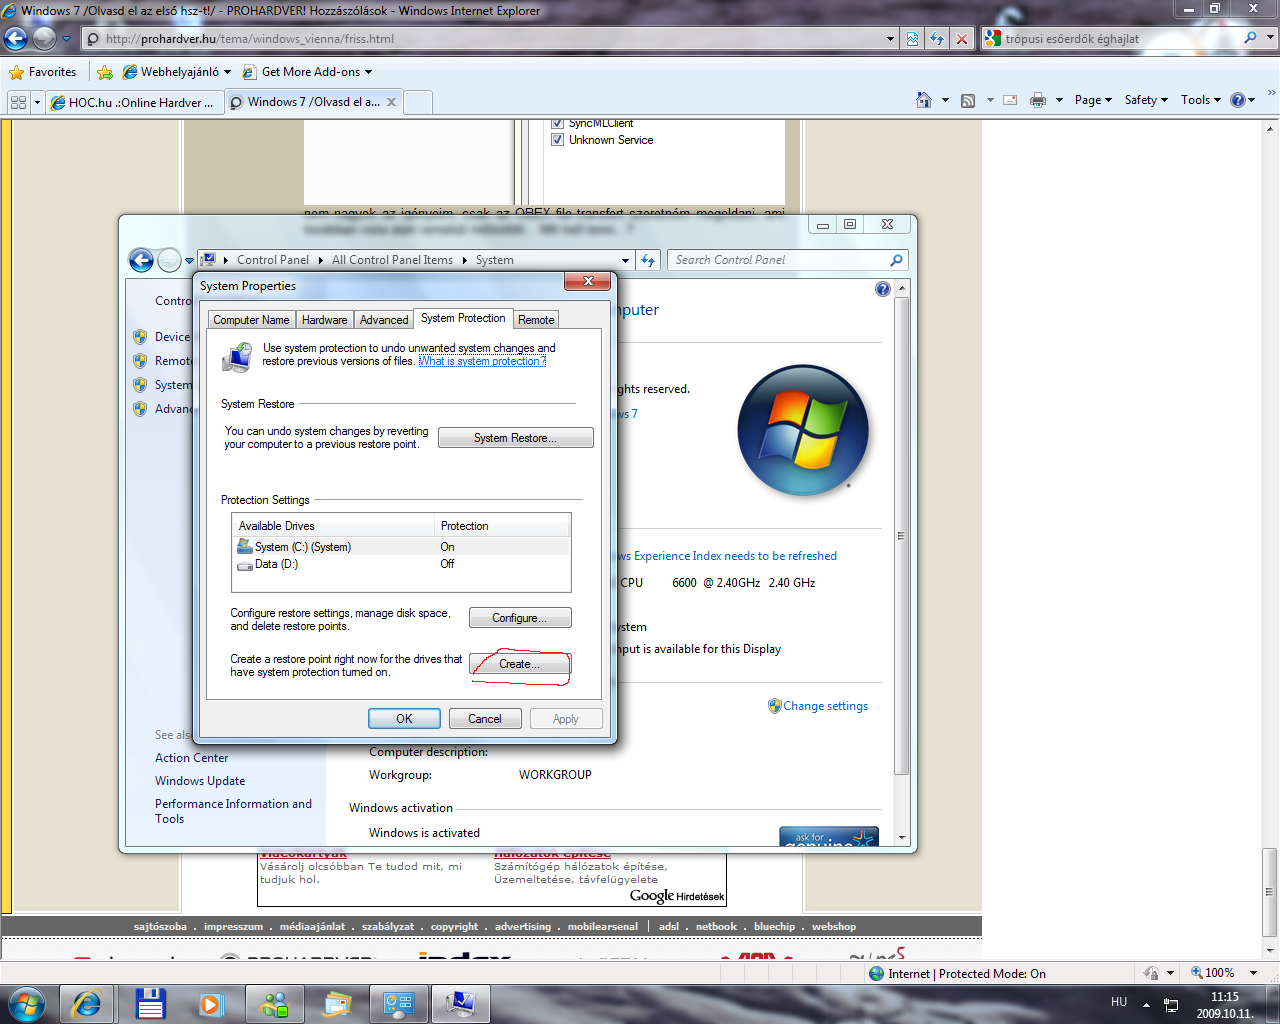Viewport: 1280px width, 1024px height.
Task: Open the Get More Add-ons dropdown
Action: 368,72
